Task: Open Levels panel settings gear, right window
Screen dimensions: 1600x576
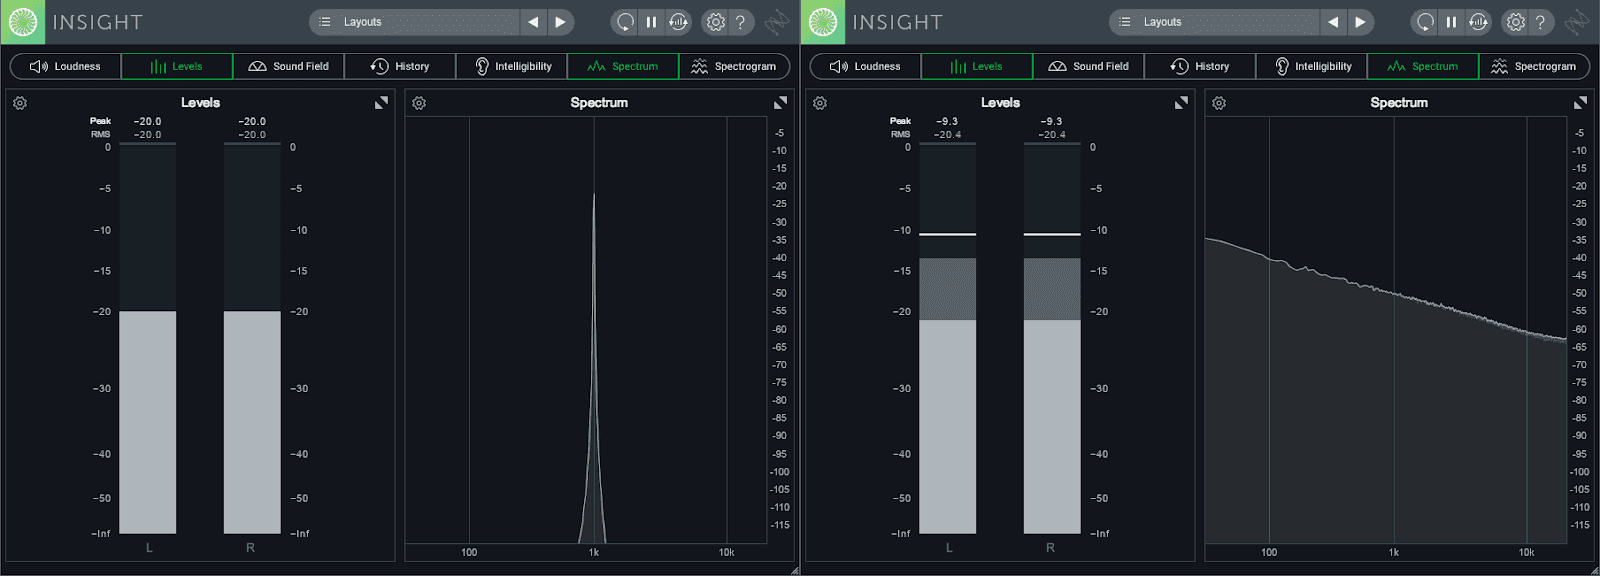Action: (820, 103)
